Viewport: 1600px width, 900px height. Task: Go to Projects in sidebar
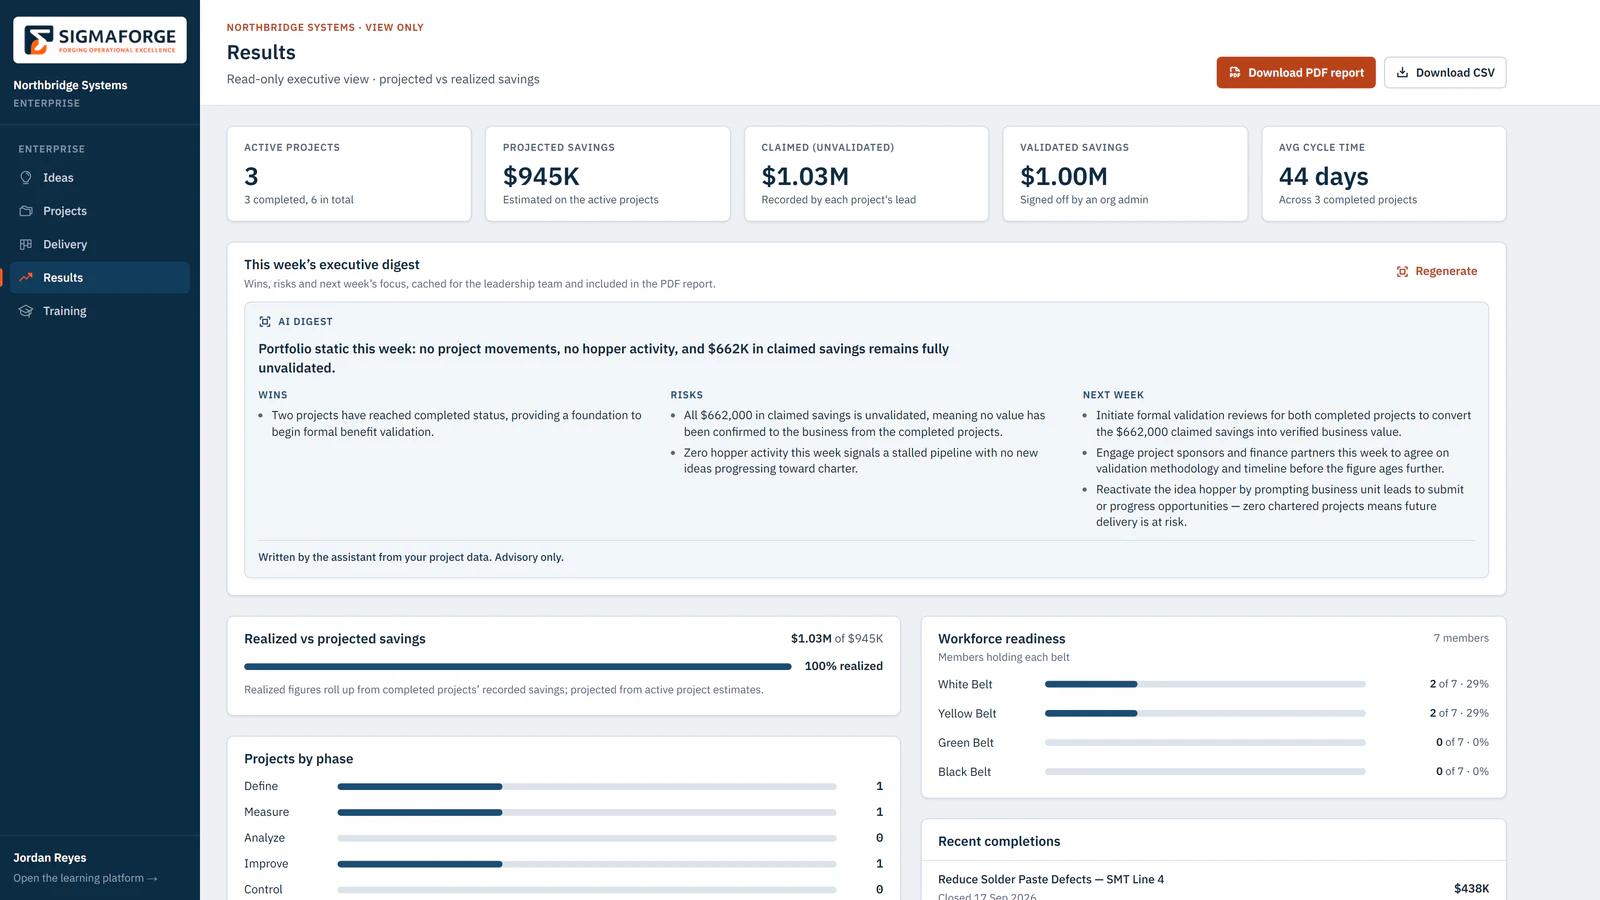100,211
